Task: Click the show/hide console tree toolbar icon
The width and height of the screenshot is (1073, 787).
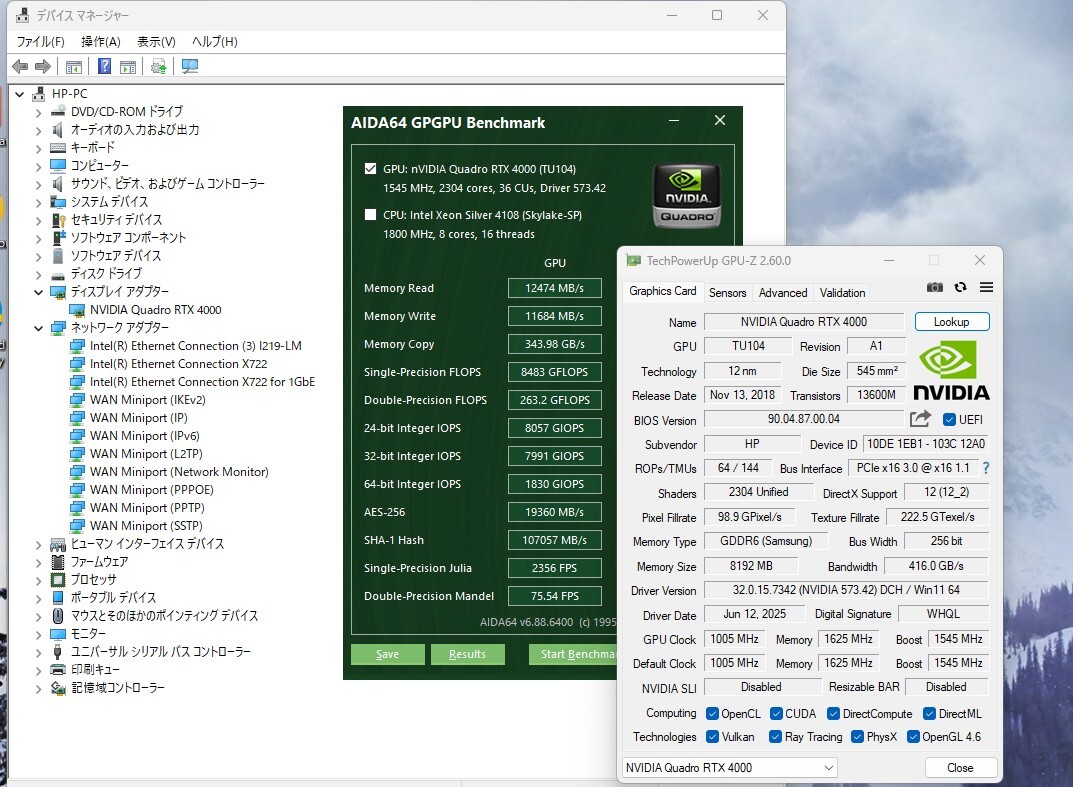Action: pos(73,66)
